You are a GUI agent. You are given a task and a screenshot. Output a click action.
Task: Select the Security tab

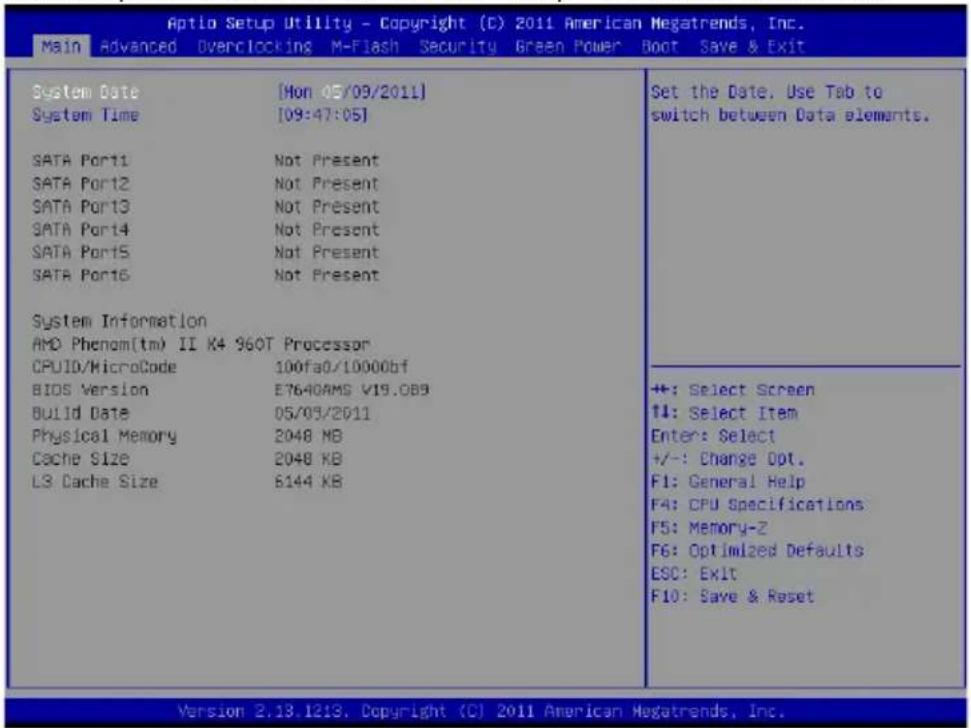click(x=458, y=46)
